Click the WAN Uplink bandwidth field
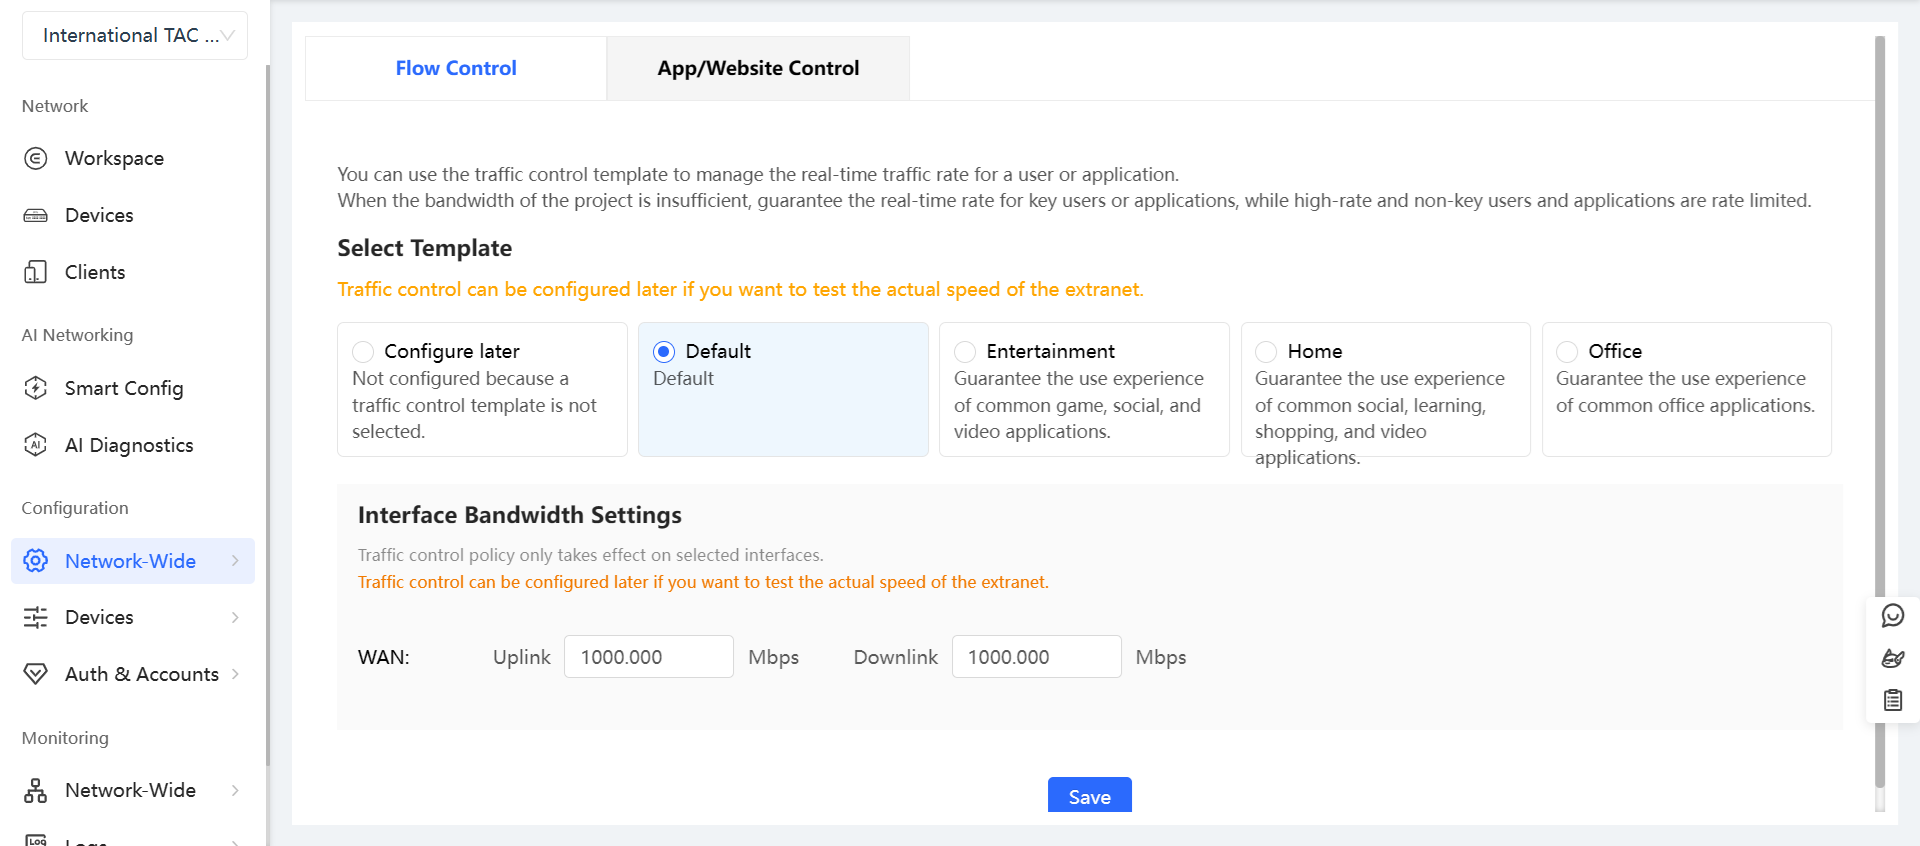This screenshot has width=1920, height=846. pos(649,657)
